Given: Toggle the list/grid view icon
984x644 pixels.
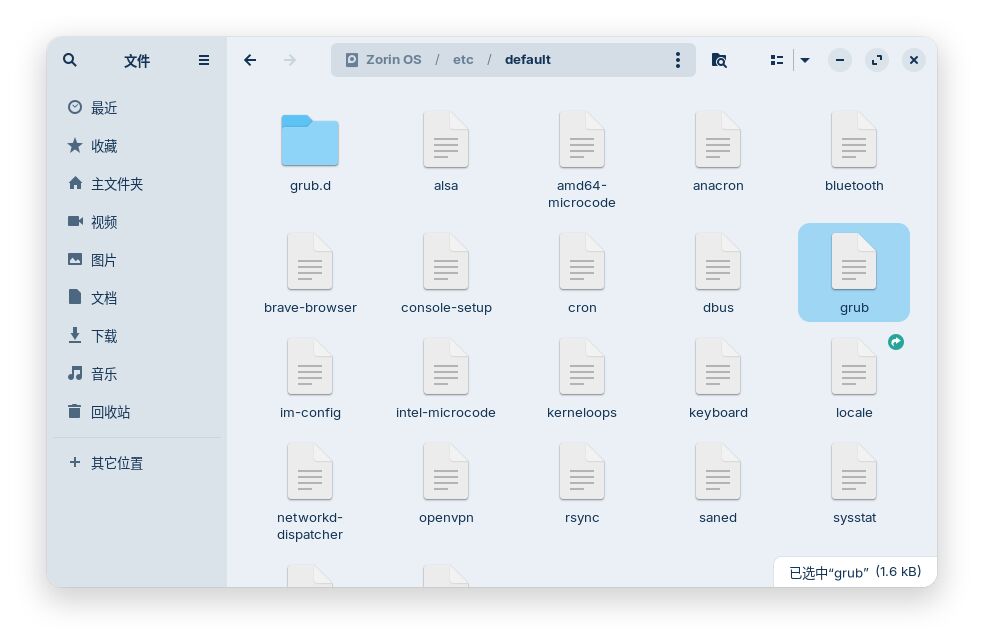Looking at the screenshot, I should point(777,60).
